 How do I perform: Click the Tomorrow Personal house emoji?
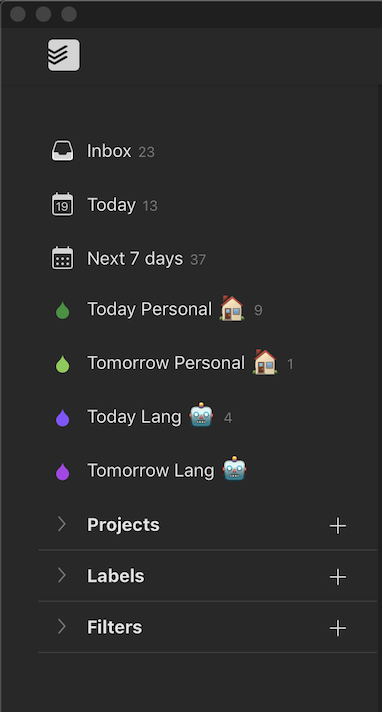[265, 362]
